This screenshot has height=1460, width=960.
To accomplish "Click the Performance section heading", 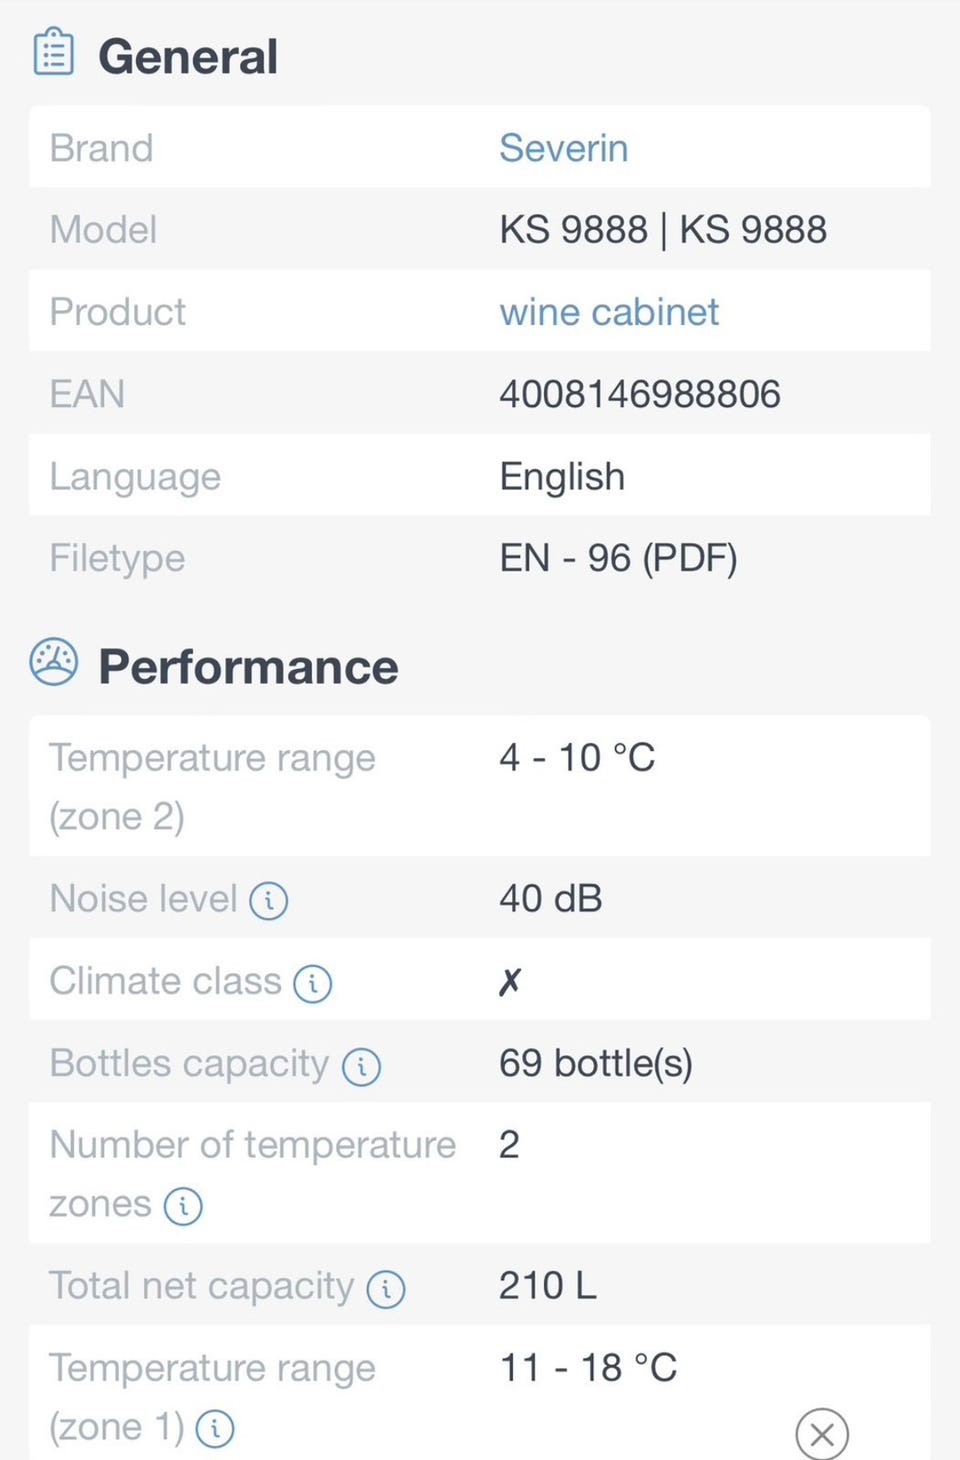I will pyautogui.click(x=248, y=667).
